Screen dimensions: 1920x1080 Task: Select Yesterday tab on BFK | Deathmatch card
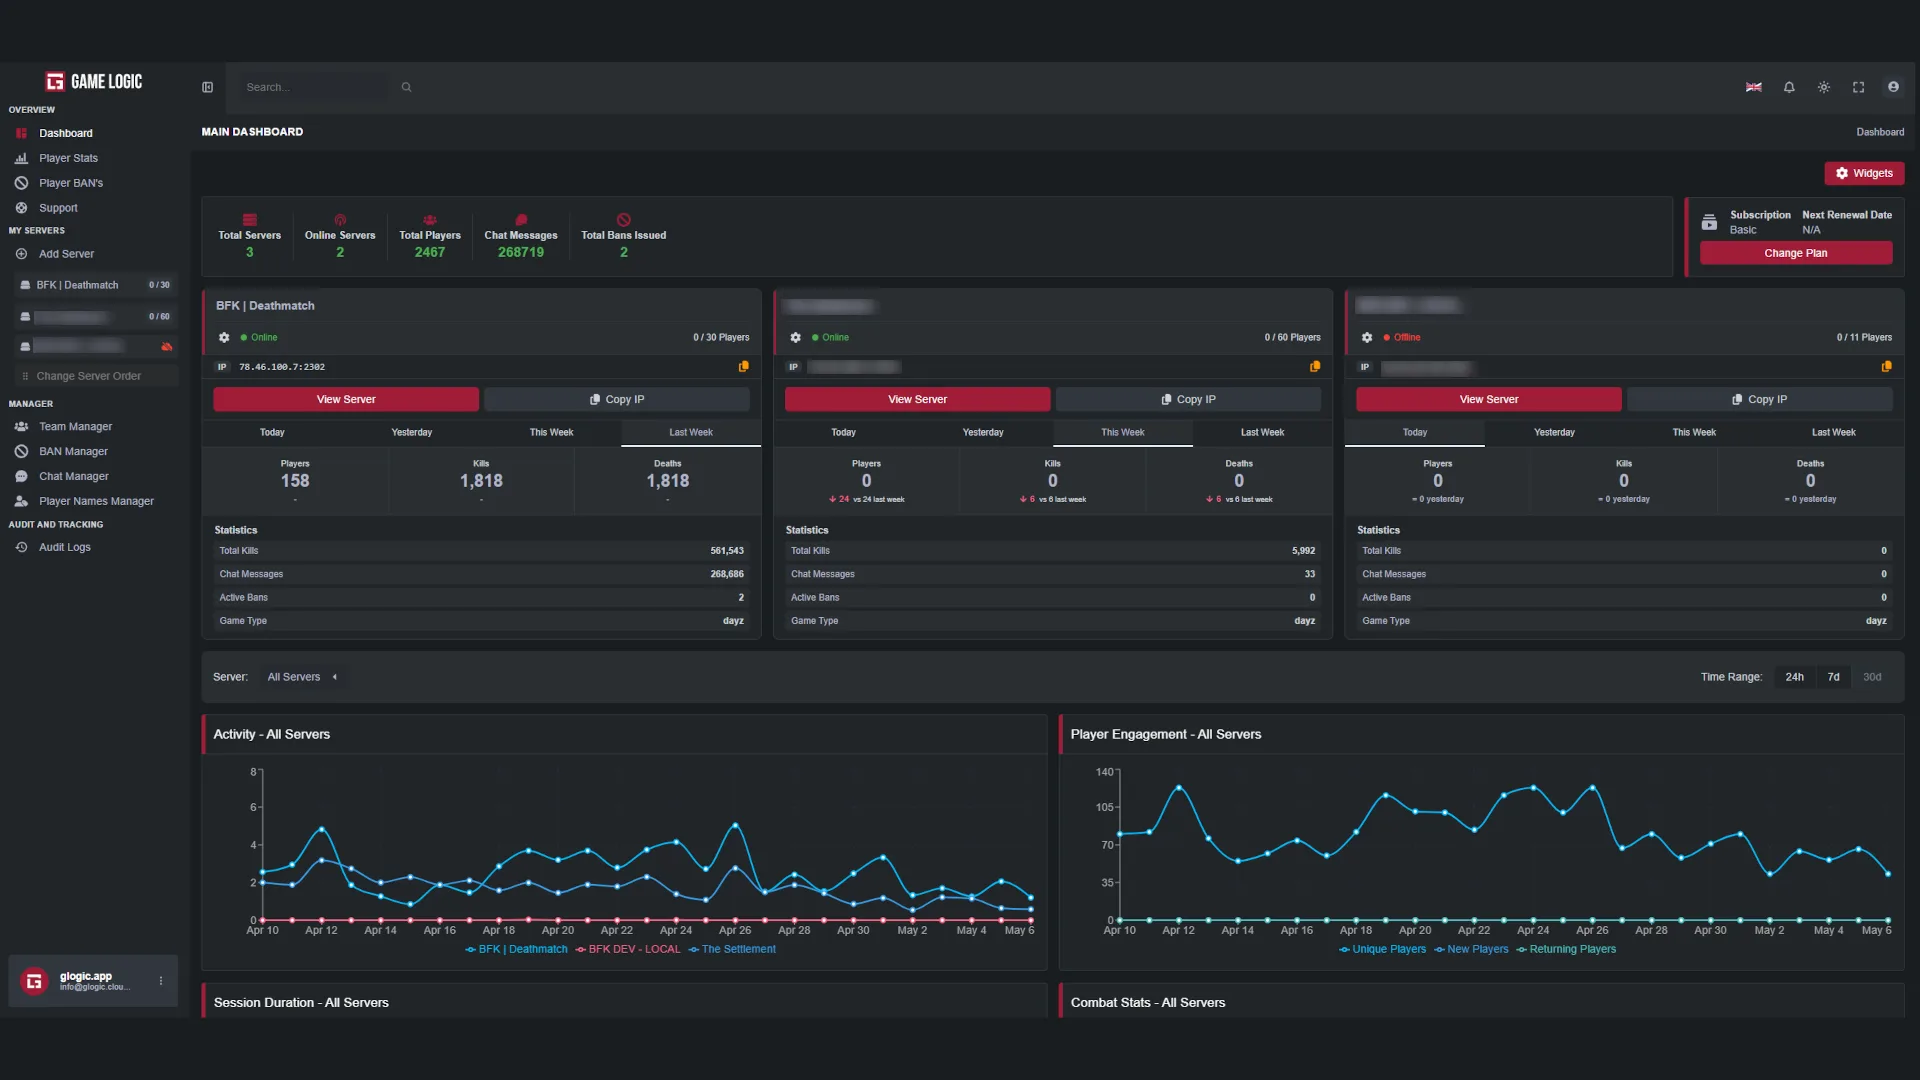click(x=412, y=433)
